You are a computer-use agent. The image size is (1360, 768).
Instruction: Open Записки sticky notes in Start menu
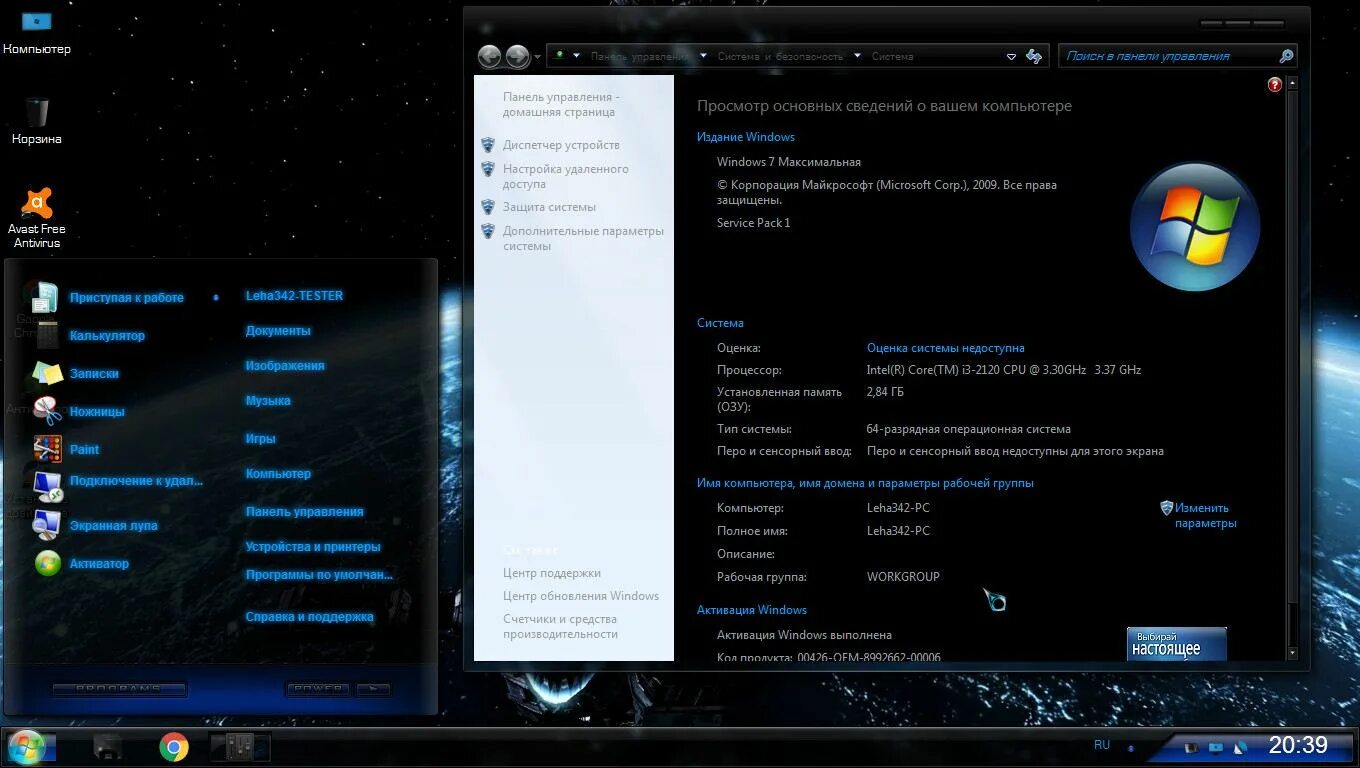(94, 373)
